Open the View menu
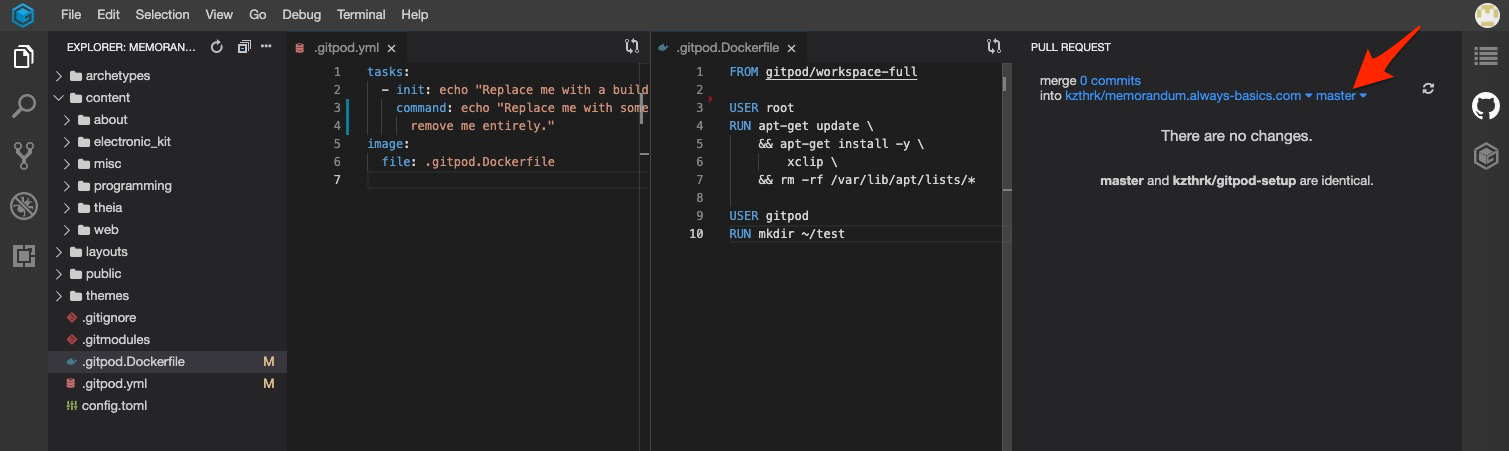The height and width of the screenshot is (451, 1509). [x=219, y=15]
